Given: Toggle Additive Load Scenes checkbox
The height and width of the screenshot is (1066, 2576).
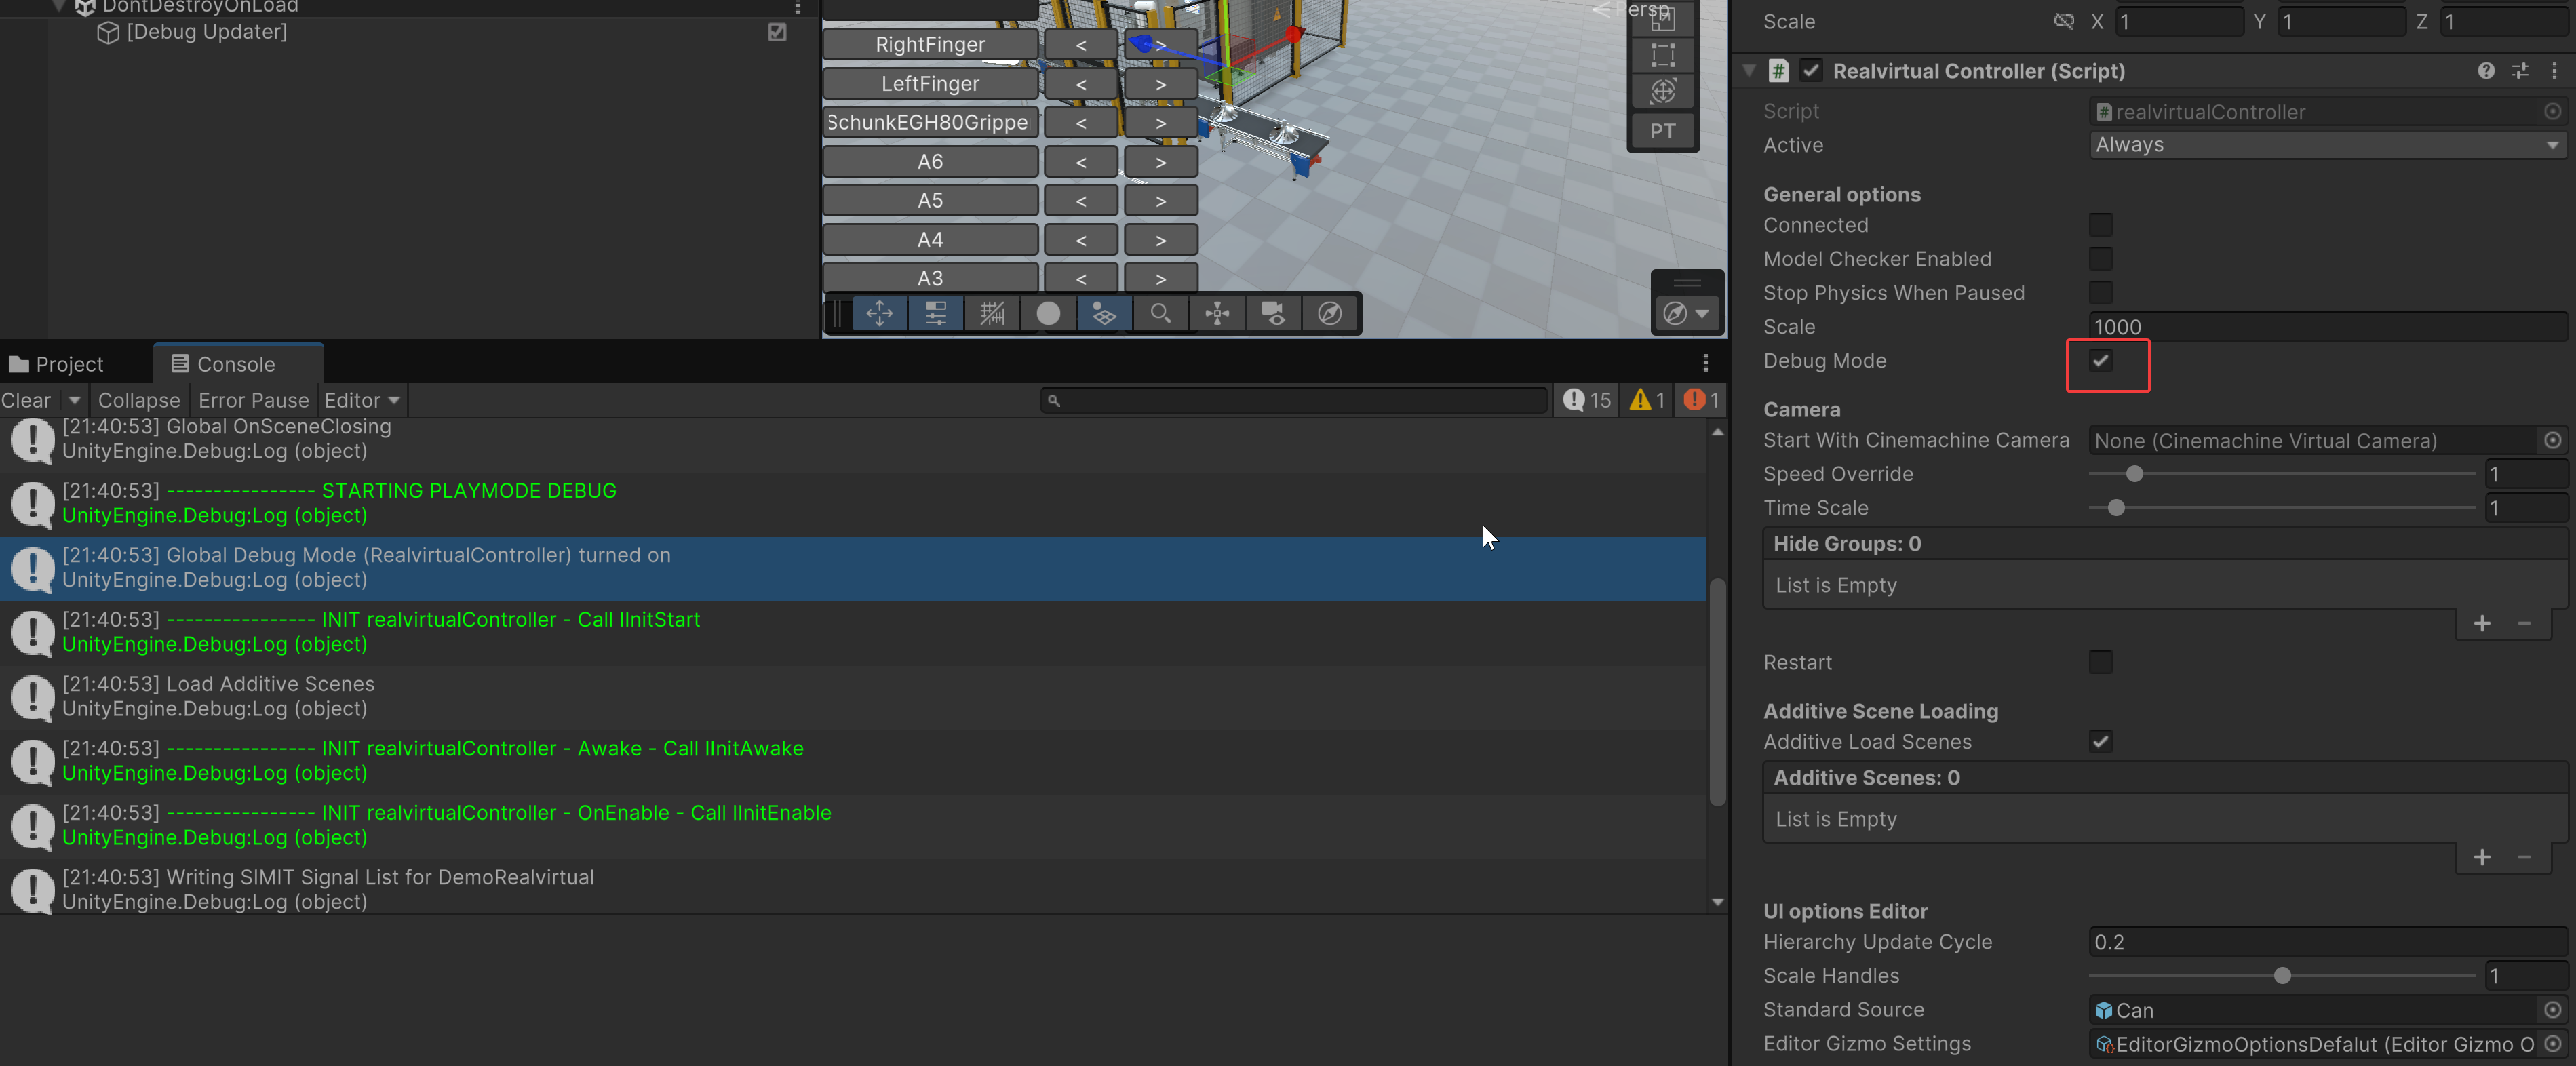Looking at the screenshot, I should click(x=2100, y=742).
